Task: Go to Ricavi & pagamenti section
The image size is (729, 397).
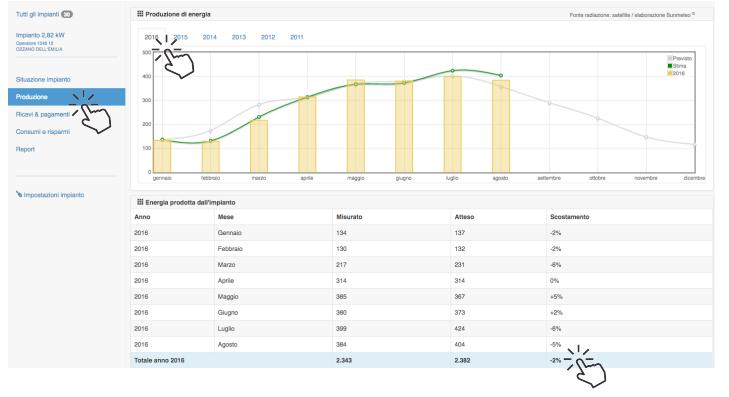Action: [x=43, y=114]
